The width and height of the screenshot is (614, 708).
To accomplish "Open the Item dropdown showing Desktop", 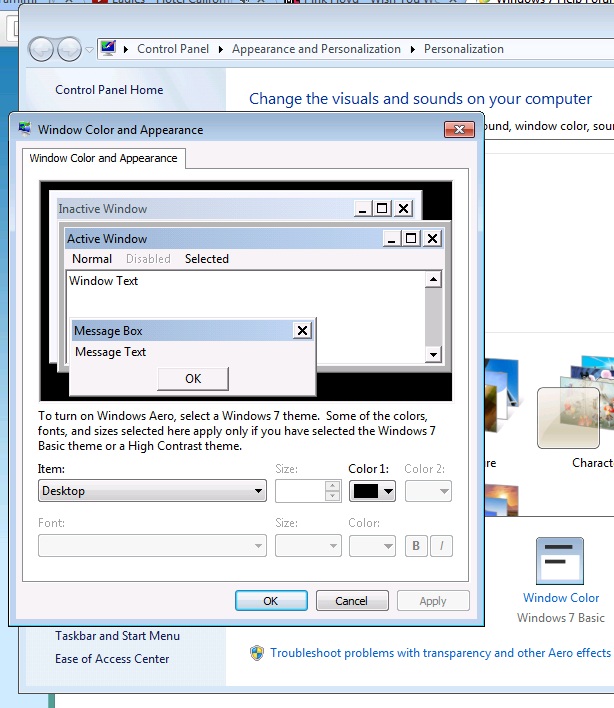I will coord(152,491).
